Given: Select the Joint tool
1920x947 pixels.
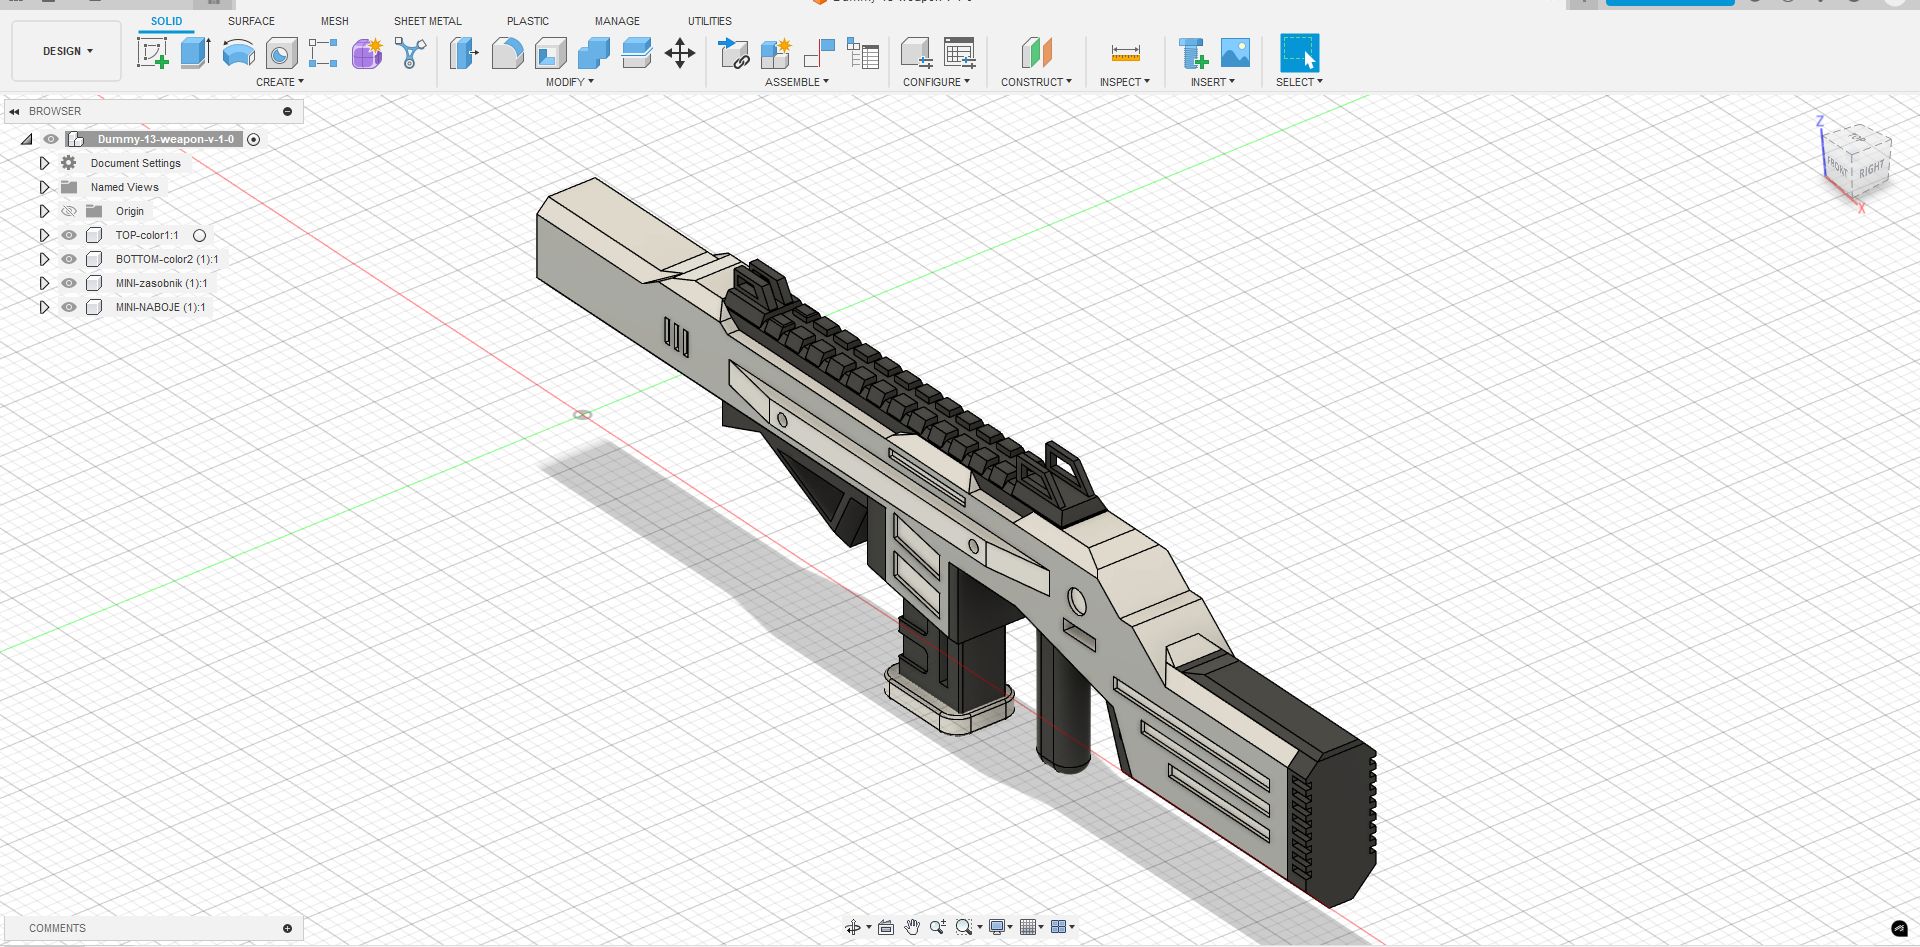Looking at the screenshot, I should click(819, 53).
